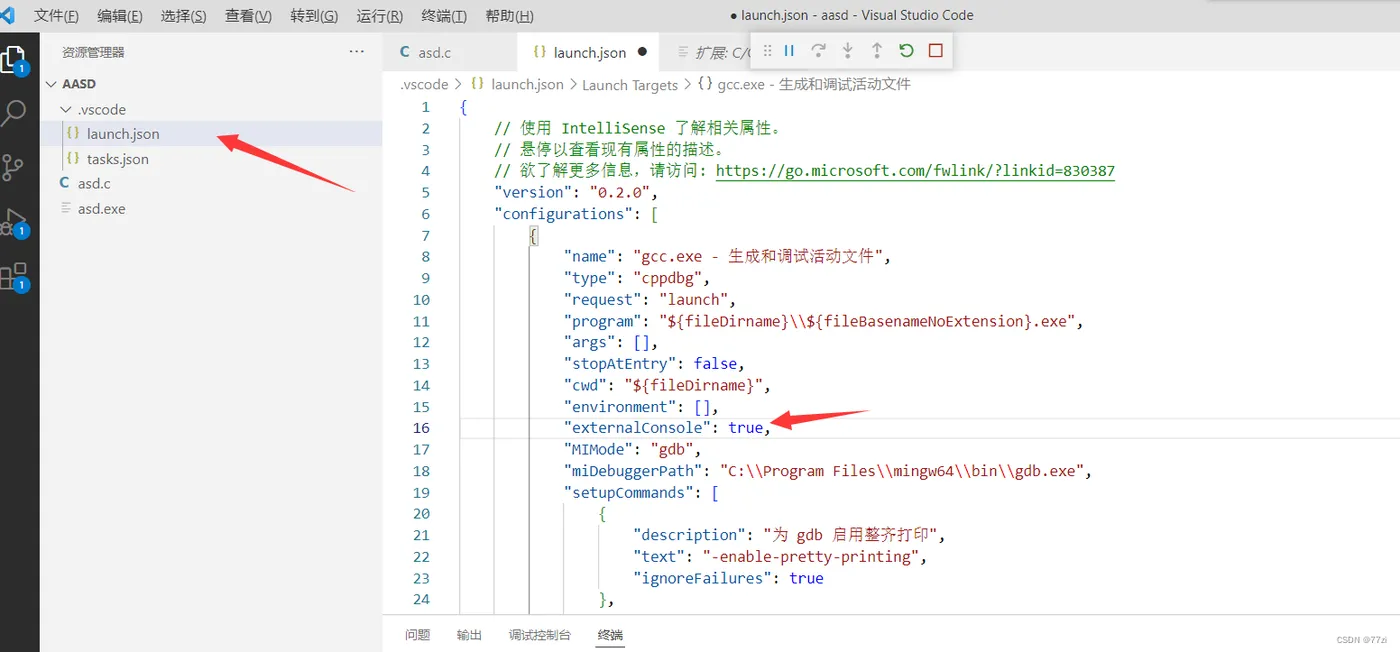
Task: Click the "ignoreFailures": true line
Action: coord(727,578)
